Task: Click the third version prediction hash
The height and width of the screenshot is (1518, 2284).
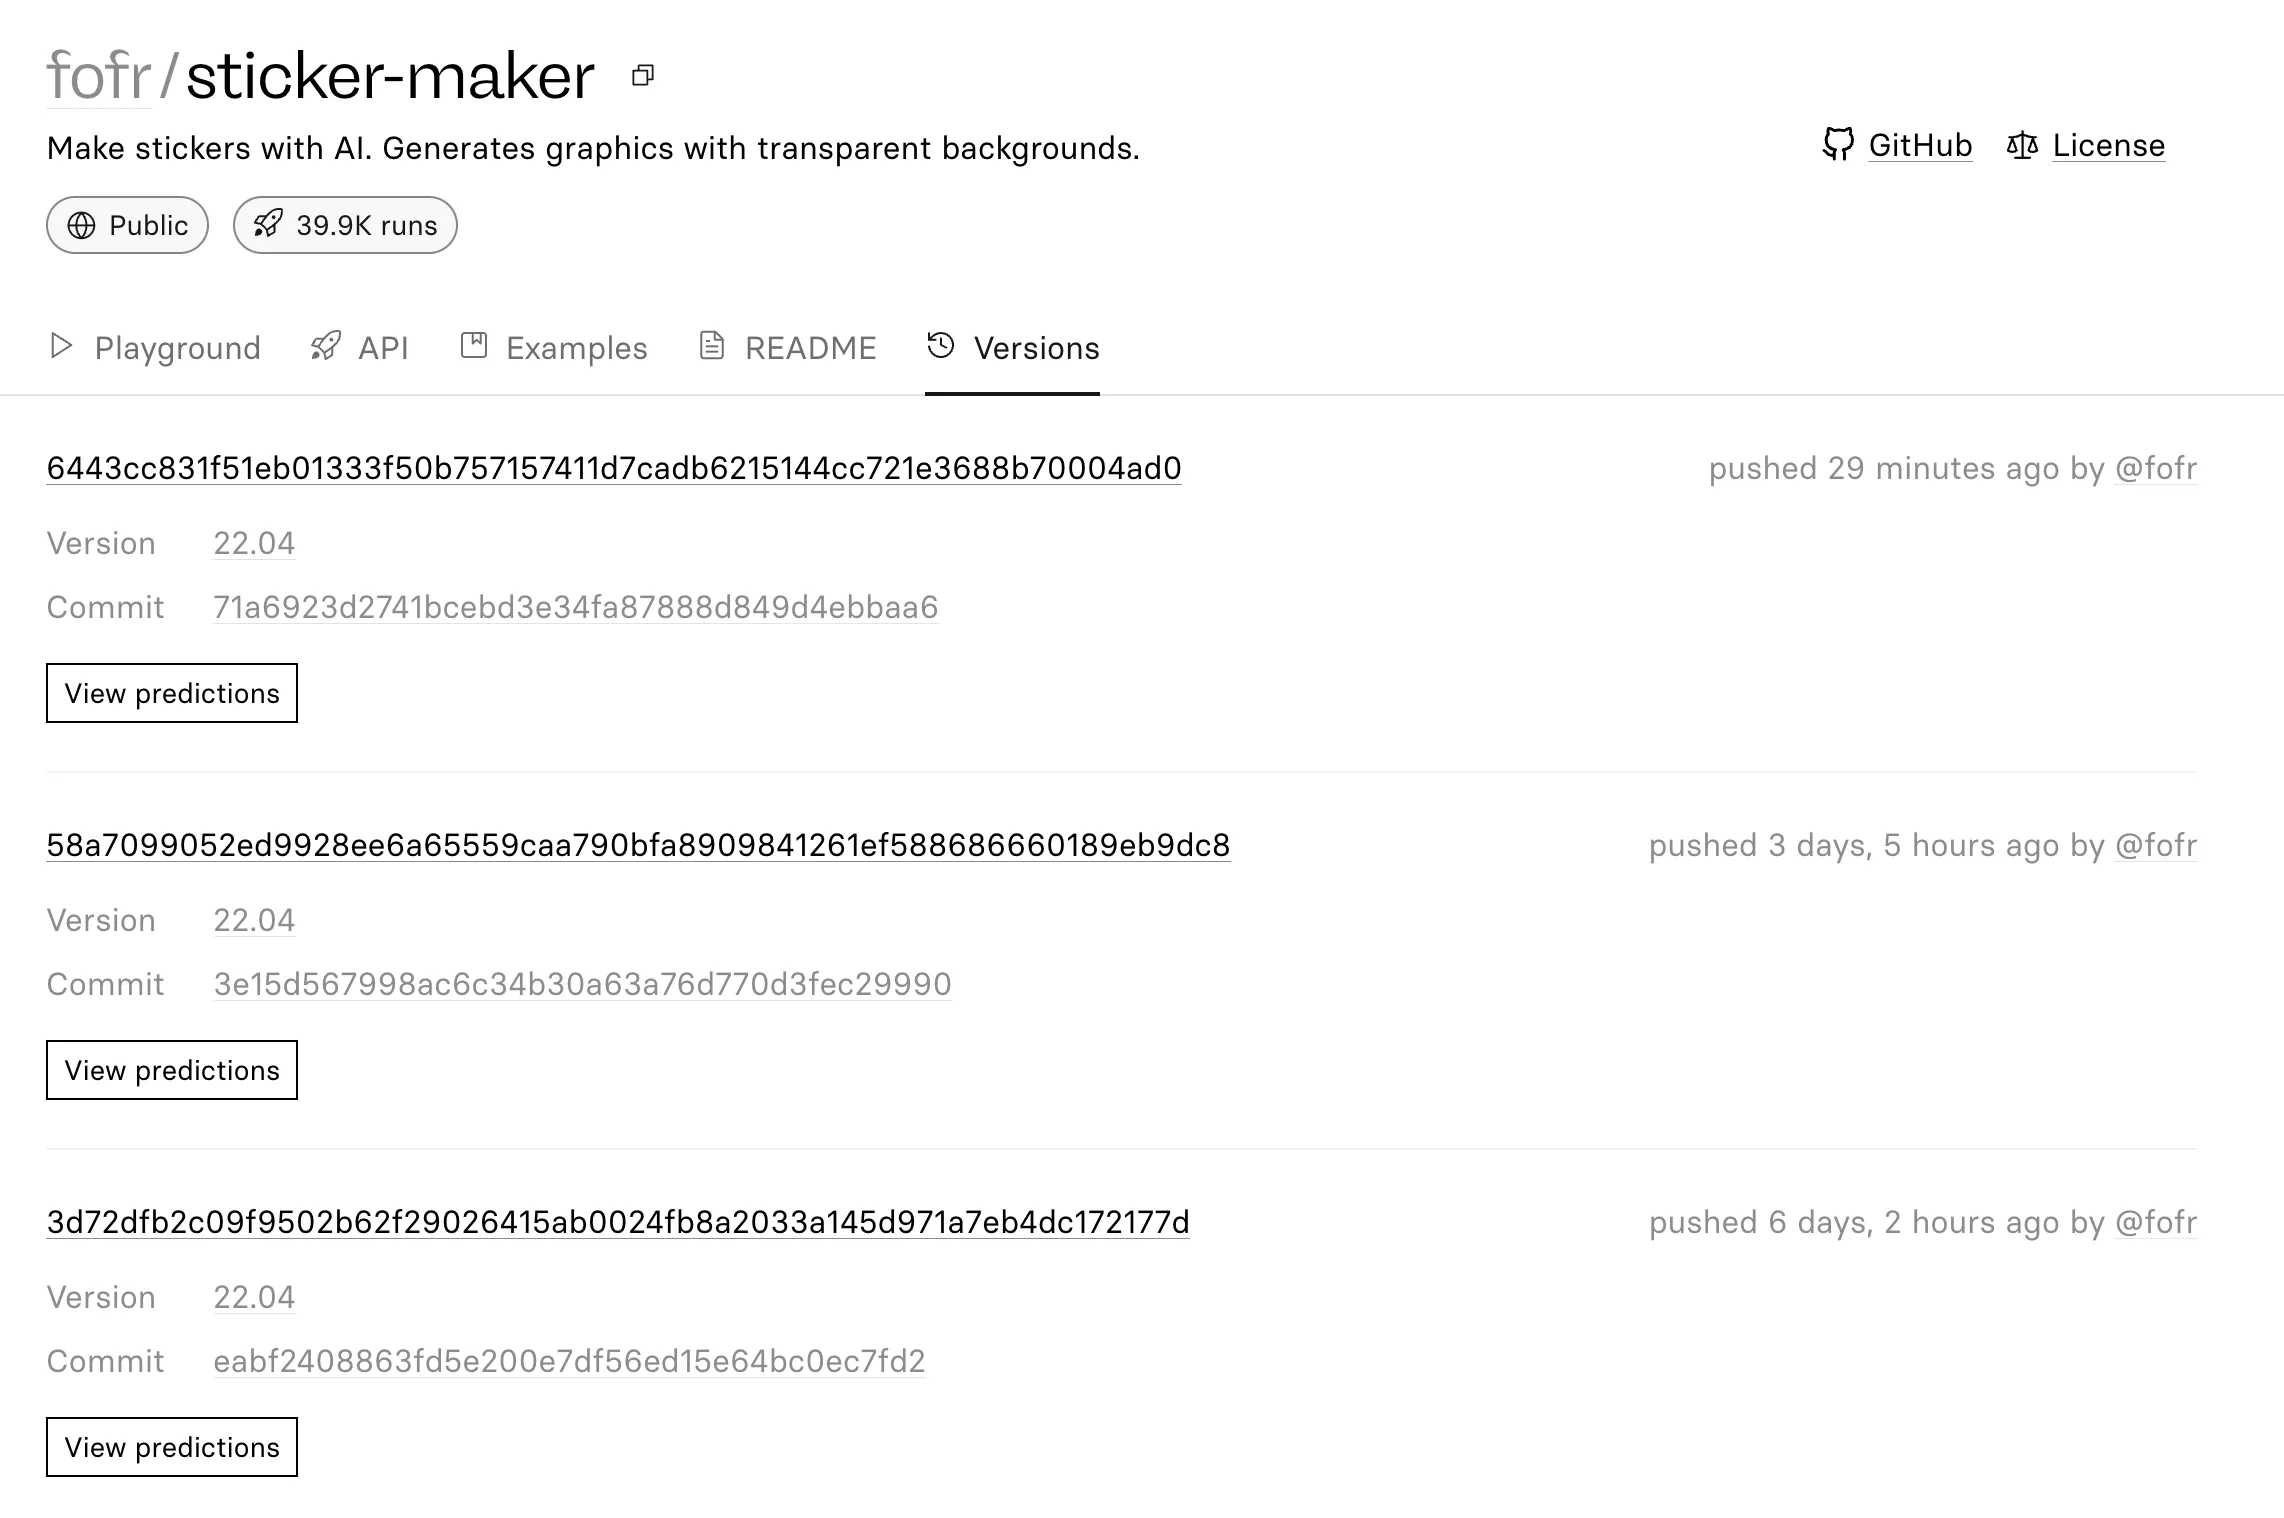Action: click(617, 1222)
